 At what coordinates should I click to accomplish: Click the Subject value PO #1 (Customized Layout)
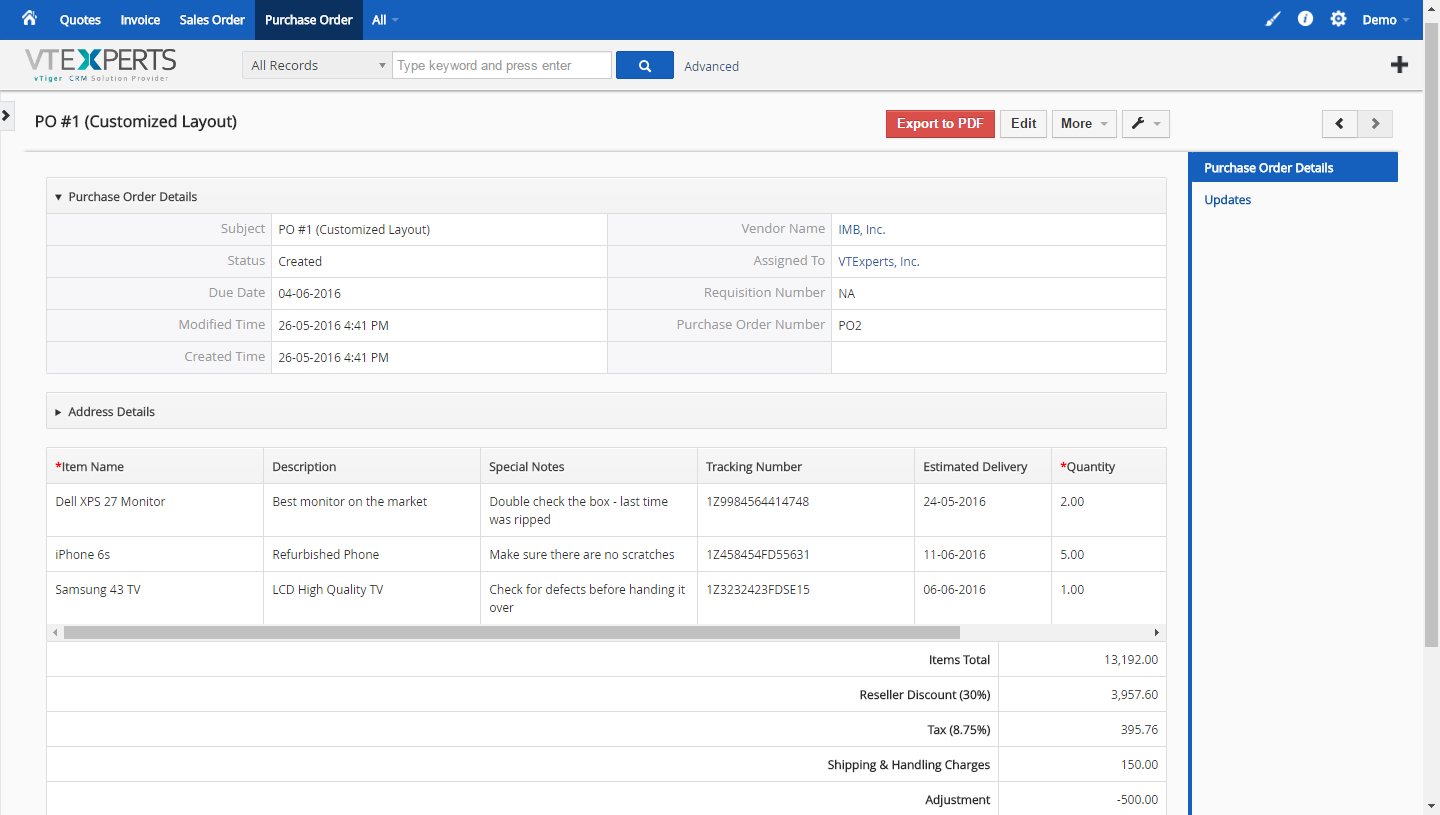pyautogui.click(x=354, y=230)
